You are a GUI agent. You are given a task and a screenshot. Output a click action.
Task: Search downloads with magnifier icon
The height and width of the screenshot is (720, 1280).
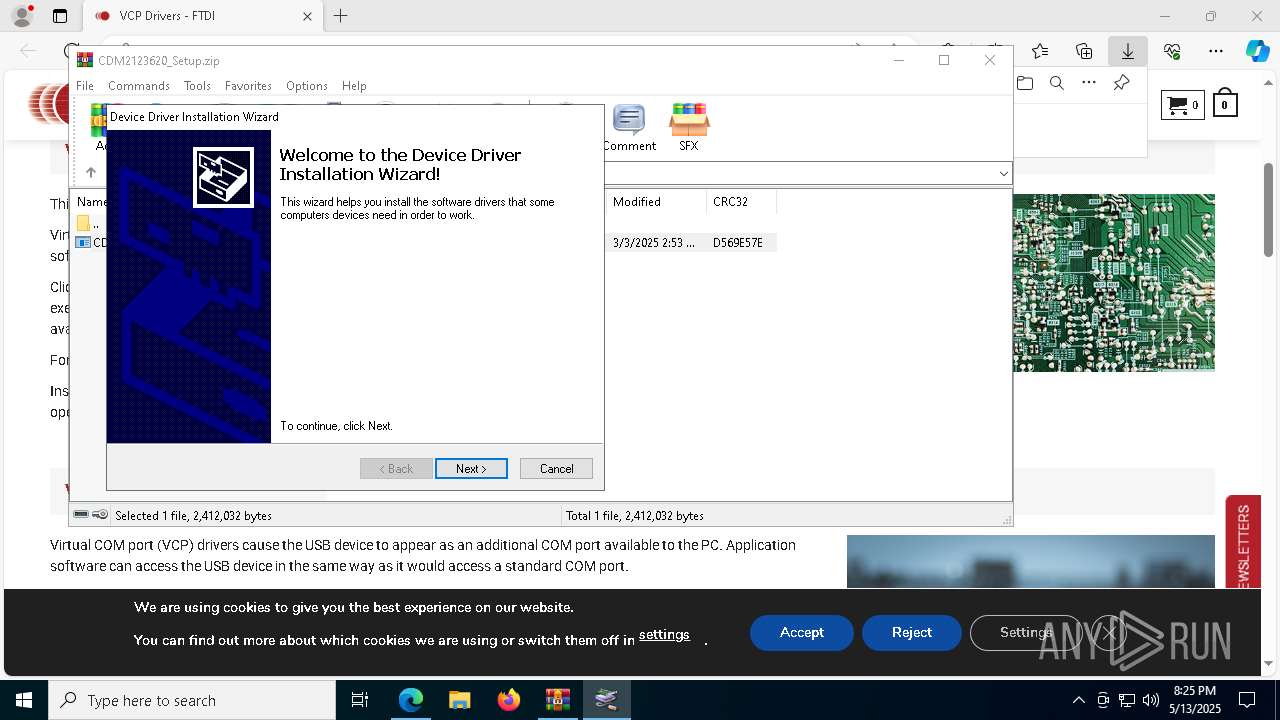pos(1057,83)
